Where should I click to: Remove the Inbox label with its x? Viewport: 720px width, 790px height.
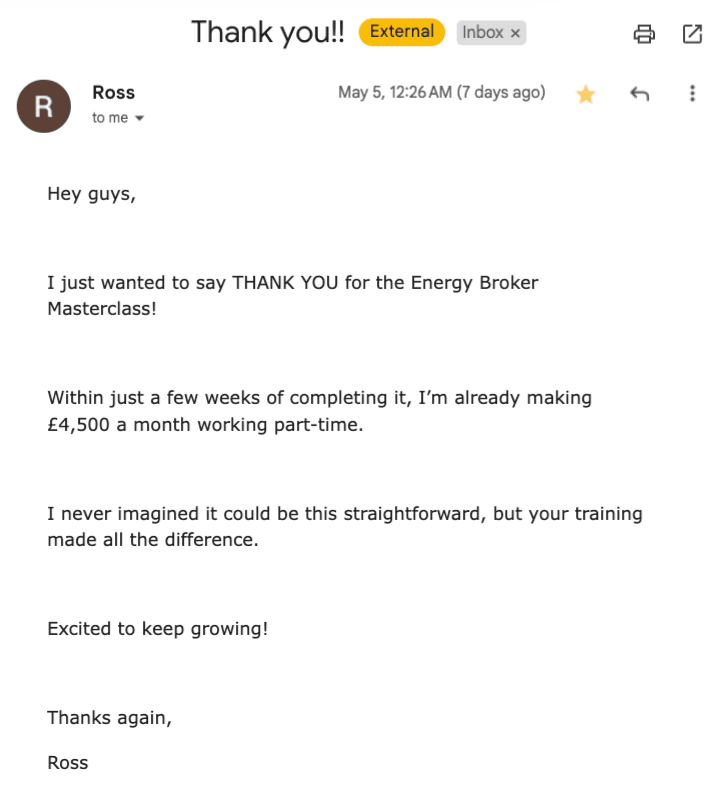click(x=515, y=33)
